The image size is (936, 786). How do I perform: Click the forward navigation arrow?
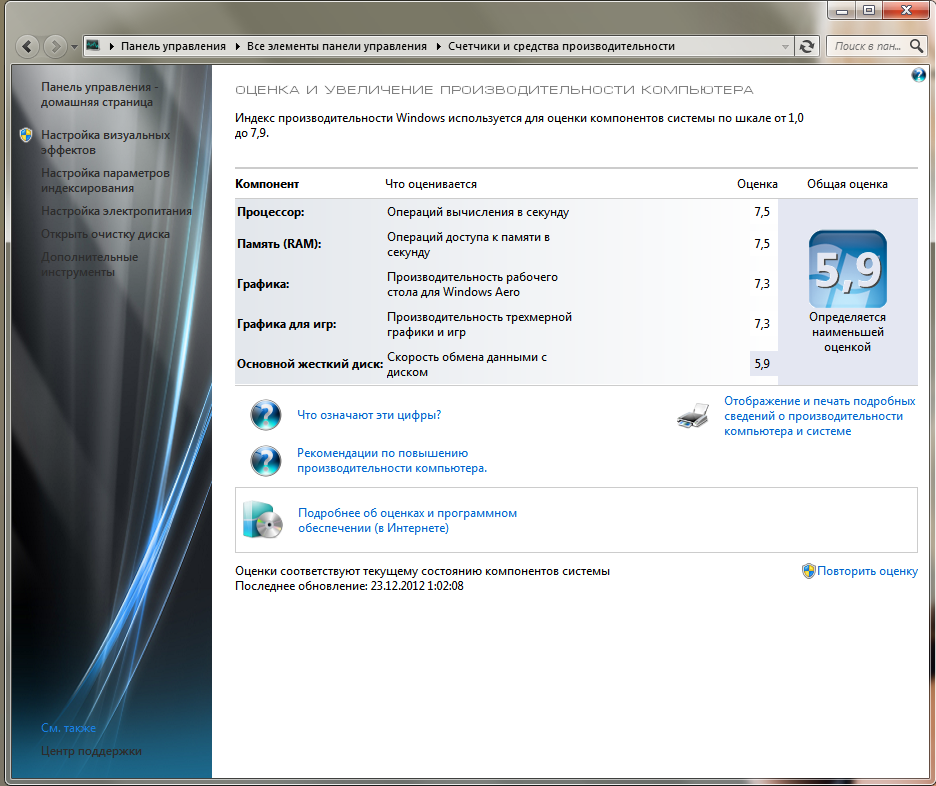pyautogui.click(x=55, y=46)
